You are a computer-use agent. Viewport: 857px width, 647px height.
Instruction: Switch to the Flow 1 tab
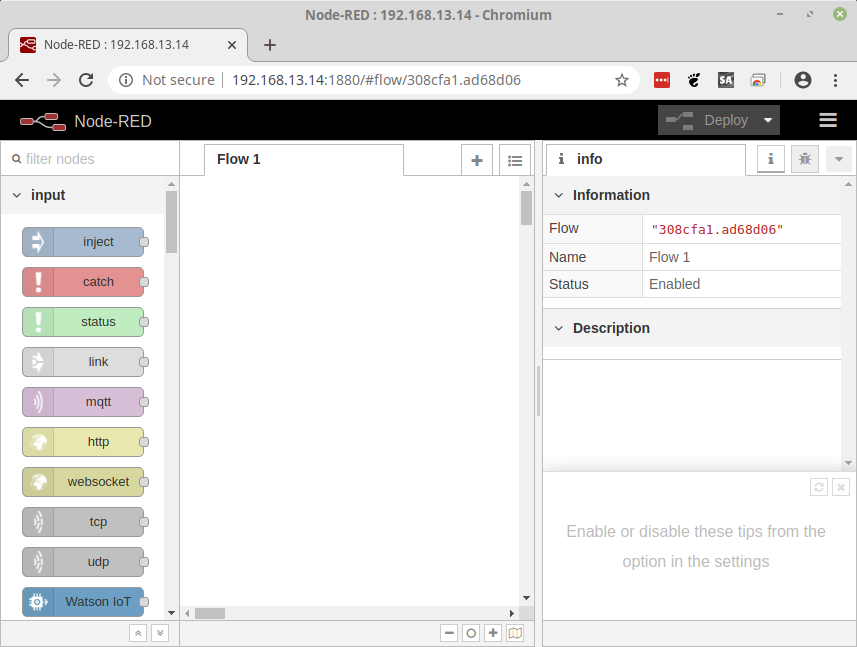(x=304, y=160)
